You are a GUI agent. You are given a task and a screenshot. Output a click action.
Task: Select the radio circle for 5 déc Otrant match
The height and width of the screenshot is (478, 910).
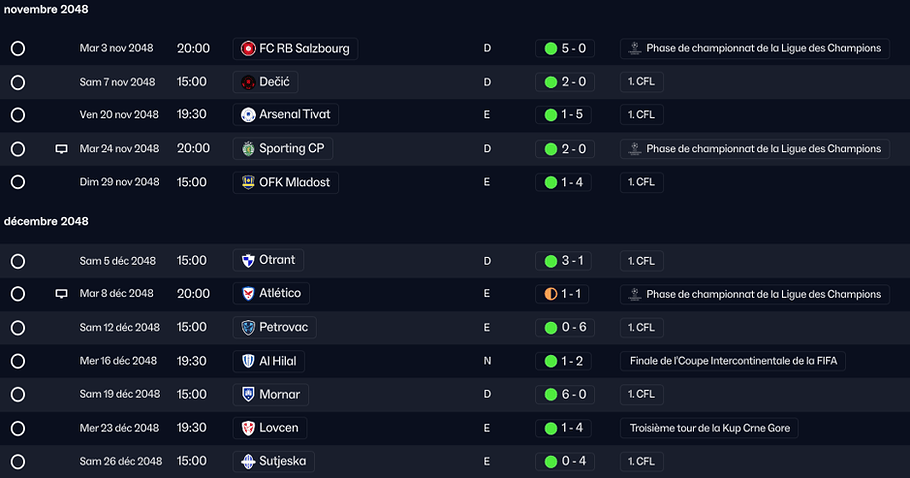pos(18,261)
